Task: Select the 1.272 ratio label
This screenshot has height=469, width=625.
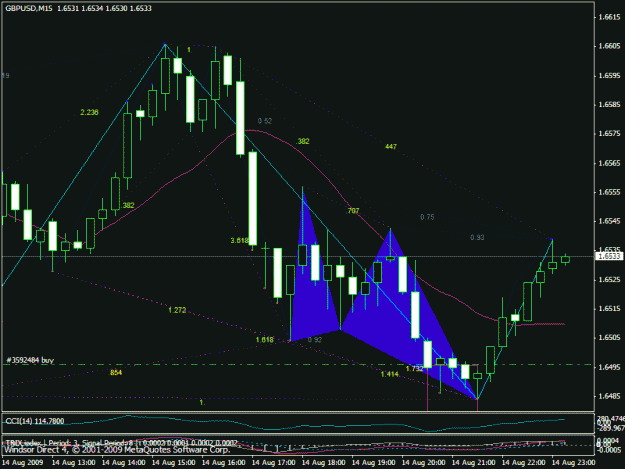Action: pyautogui.click(x=177, y=310)
